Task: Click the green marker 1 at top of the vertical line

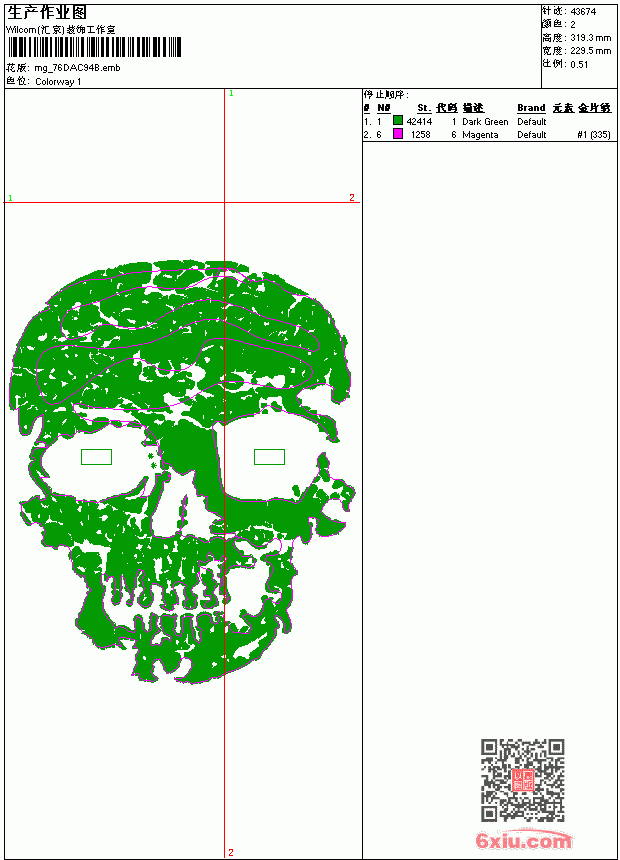Action: (232, 94)
